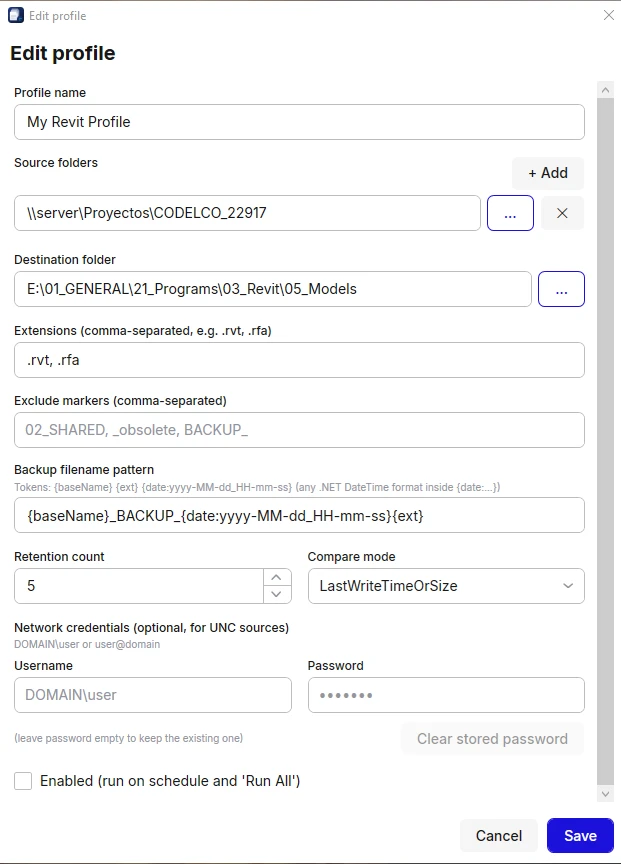Click the vertical scrollbar thumb
Viewport: 621px width, 864px height.
606,441
